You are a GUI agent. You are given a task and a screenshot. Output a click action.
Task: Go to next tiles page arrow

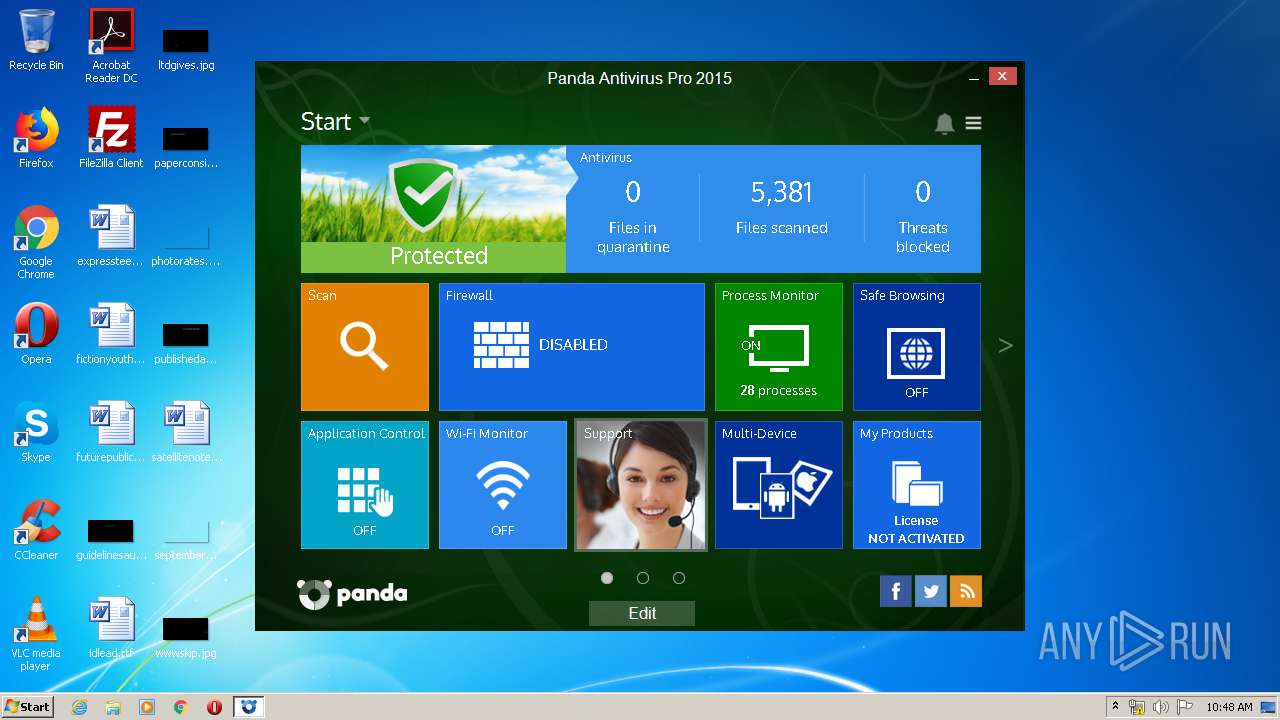pos(1006,346)
